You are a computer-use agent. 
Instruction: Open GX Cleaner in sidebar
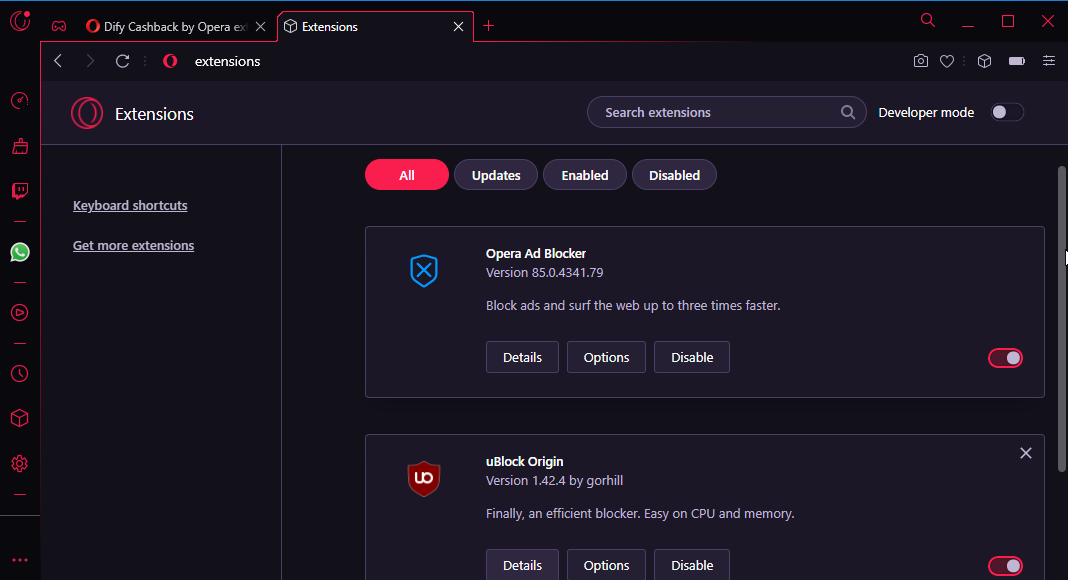pyautogui.click(x=20, y=146)
